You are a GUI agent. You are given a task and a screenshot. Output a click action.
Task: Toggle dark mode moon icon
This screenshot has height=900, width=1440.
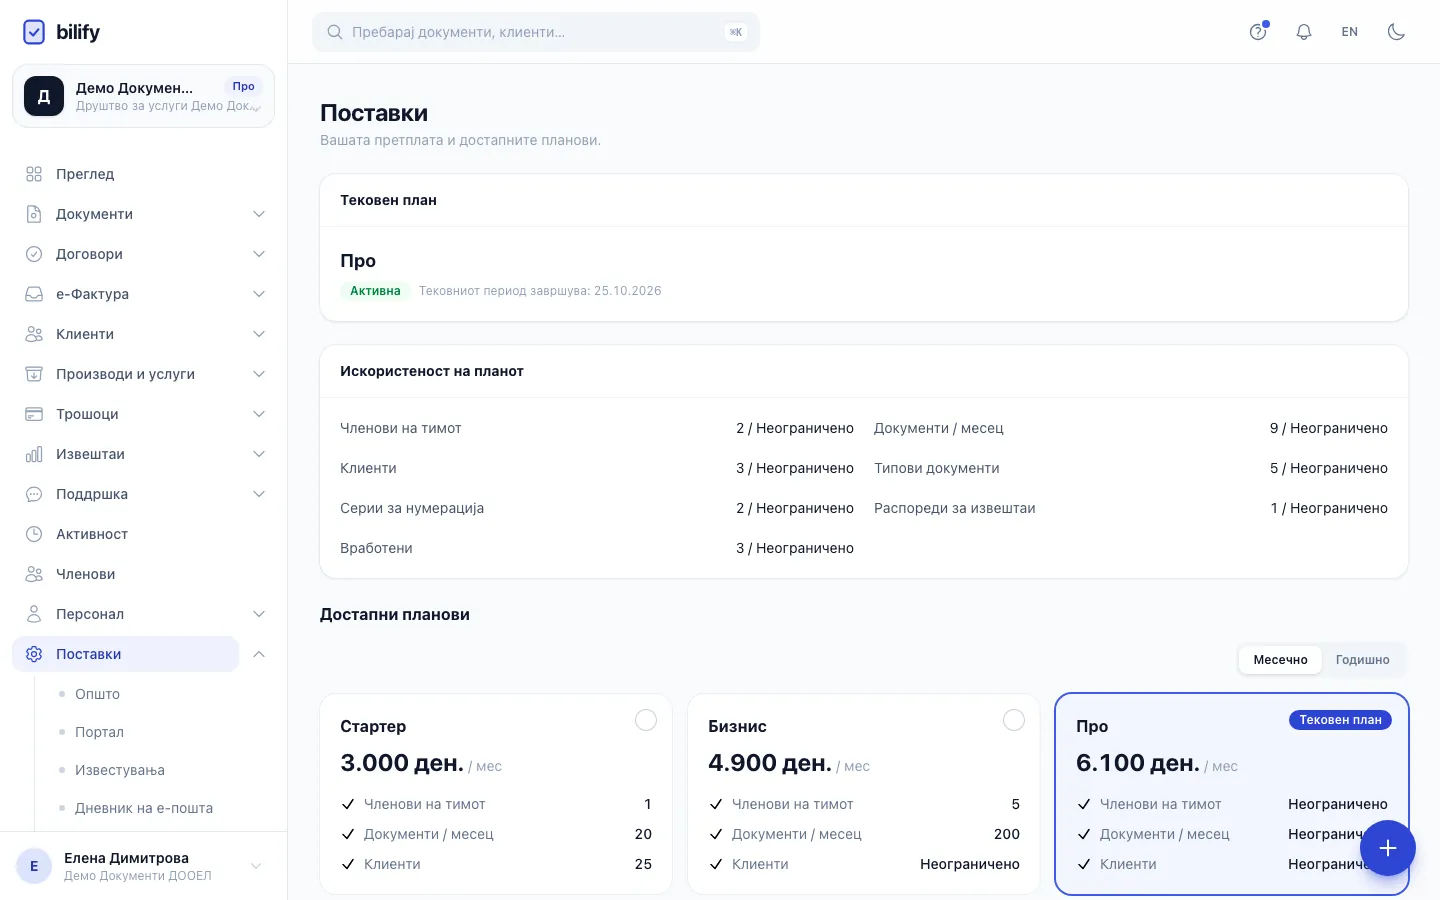(x=1396, y=32)
